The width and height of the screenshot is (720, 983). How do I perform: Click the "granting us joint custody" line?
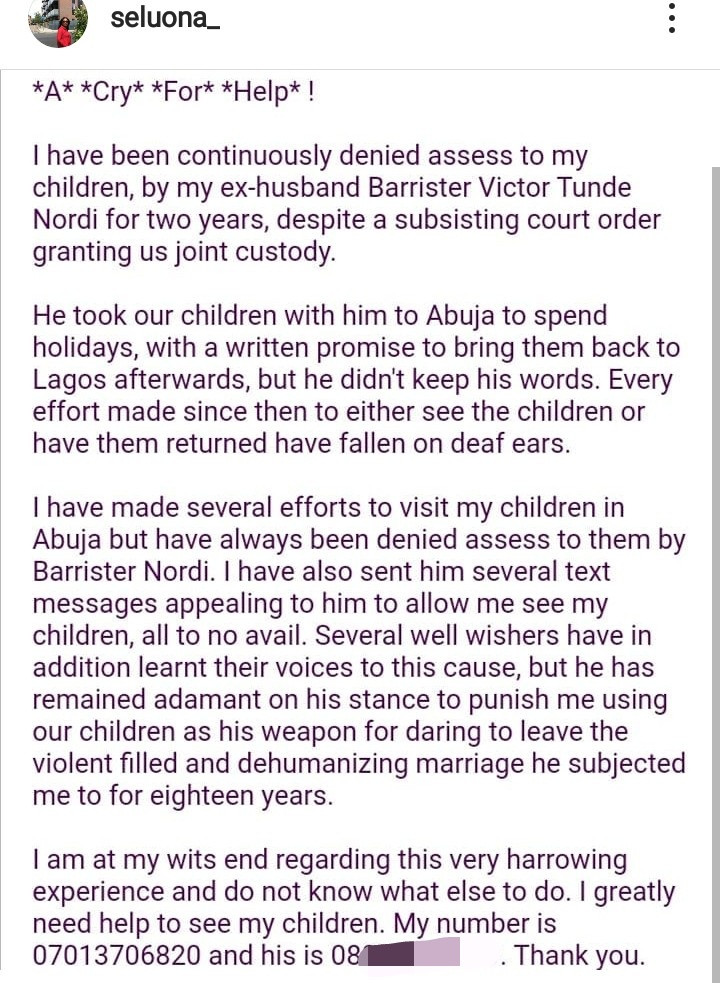tap(184, 251)
